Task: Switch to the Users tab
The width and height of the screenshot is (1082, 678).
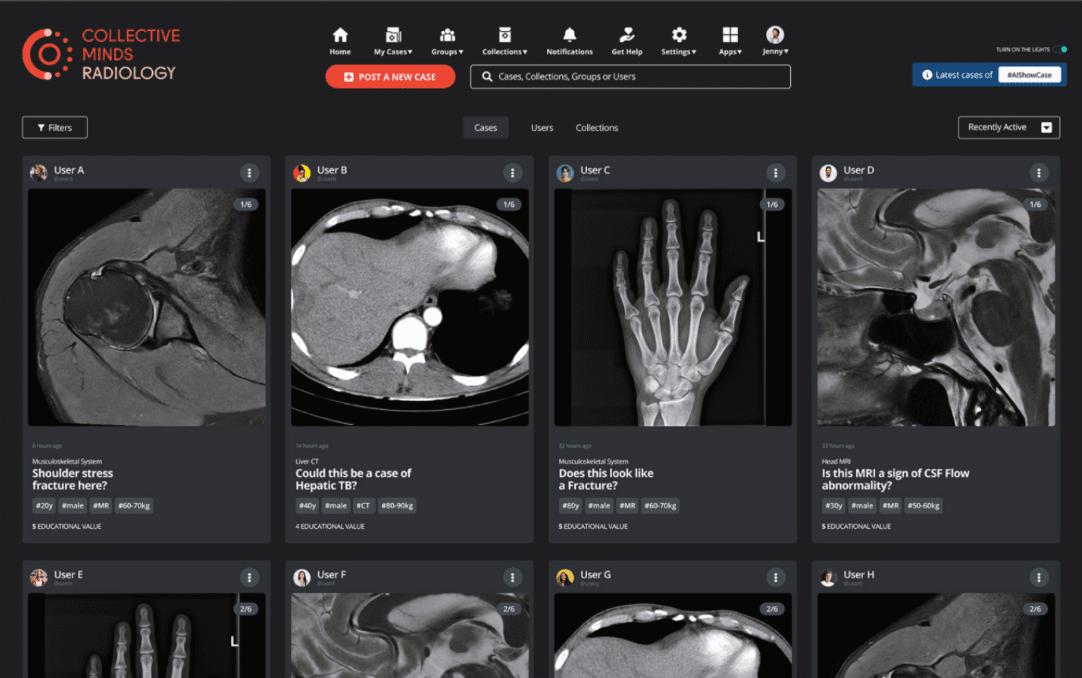Action: point(541,127)
